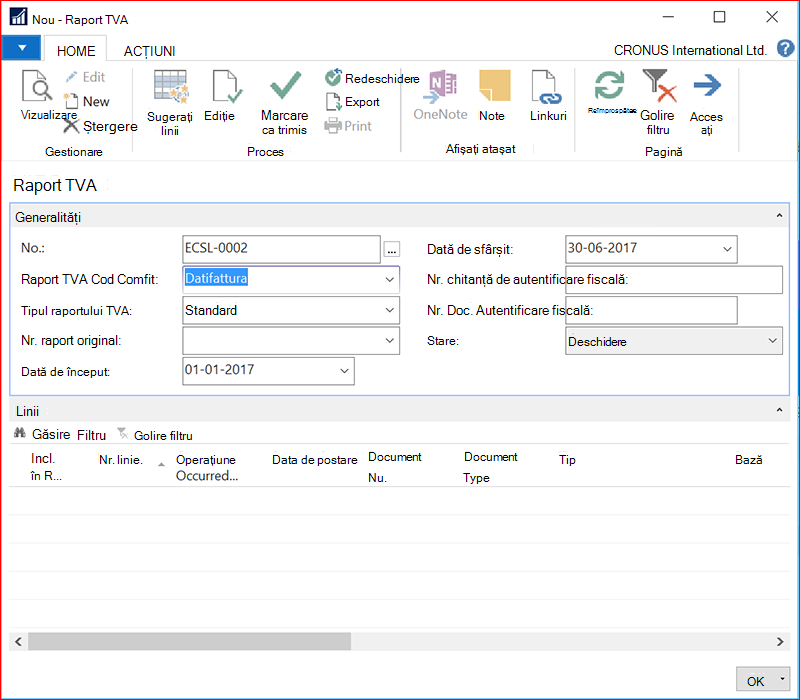Image resolution: width=800 pixels, height=700 pixels.
Task: Refresh the page with Reîmprospătare icon
Action: 609,85
